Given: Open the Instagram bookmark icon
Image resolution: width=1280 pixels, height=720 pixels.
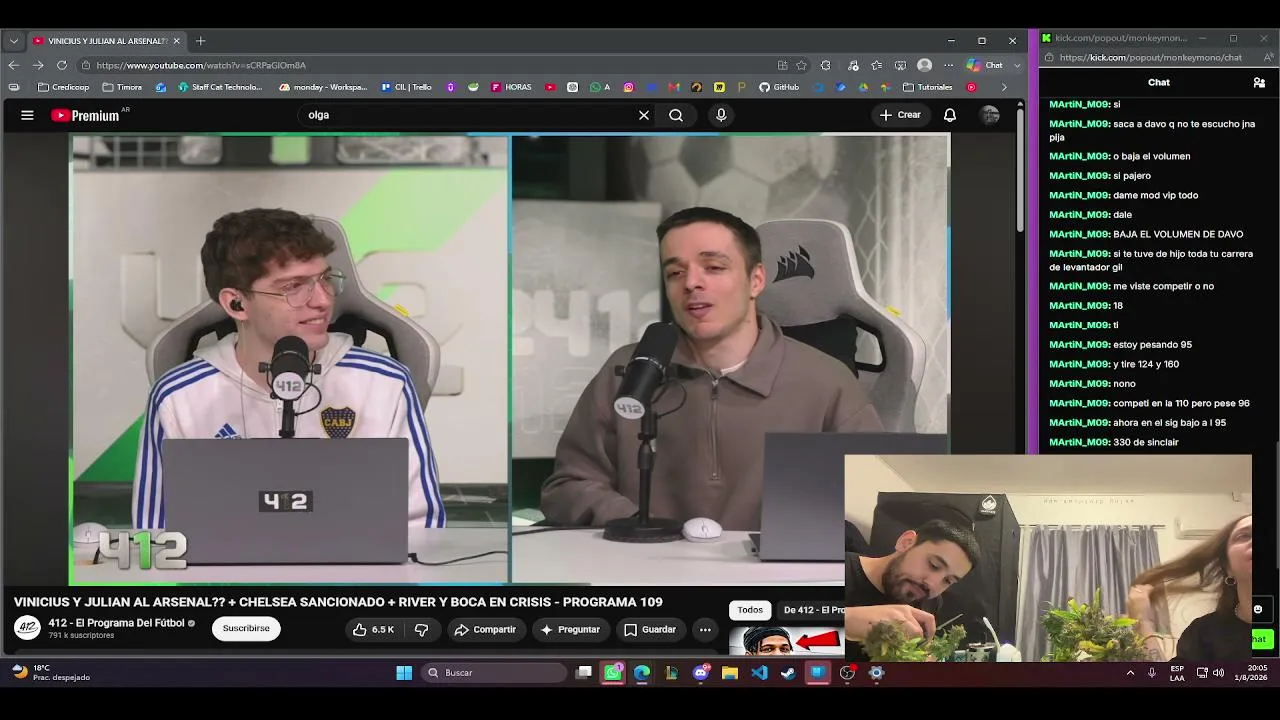Looking at the screenshot, I should point(629,87).
